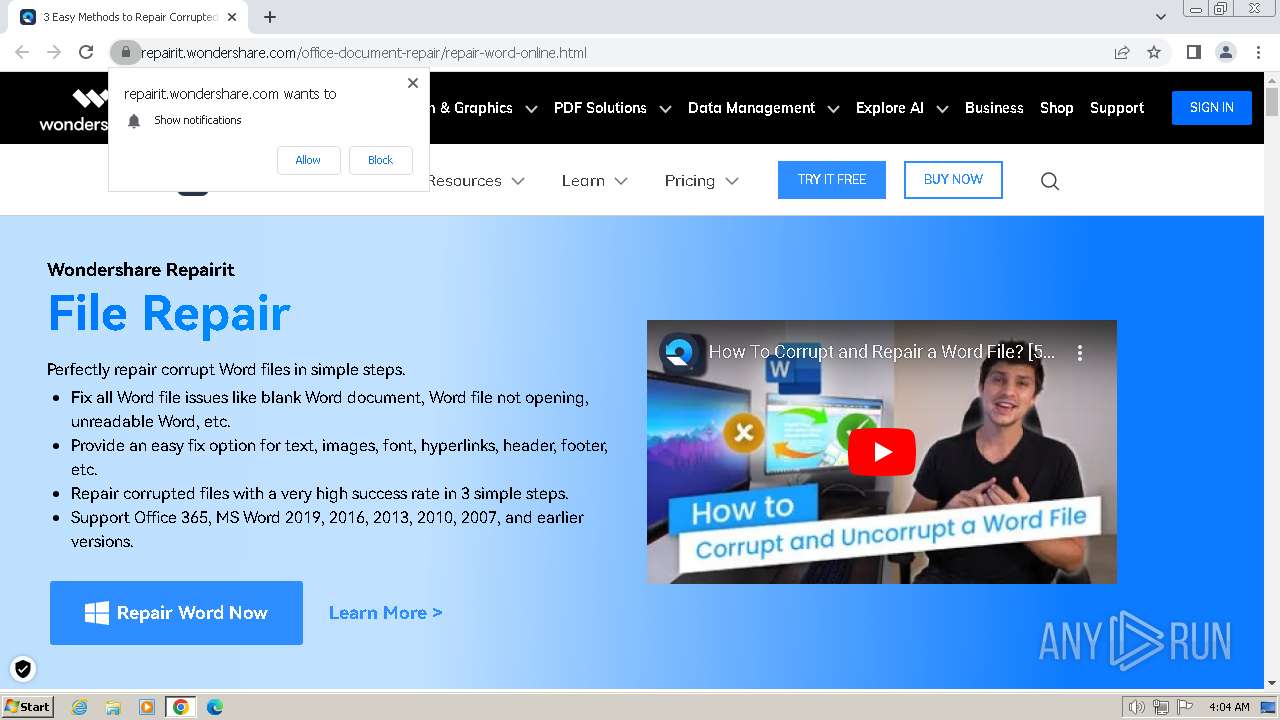Open site search with the magnifier icon
This screenshot has height=720, width=1280.
click(1050, 181)
